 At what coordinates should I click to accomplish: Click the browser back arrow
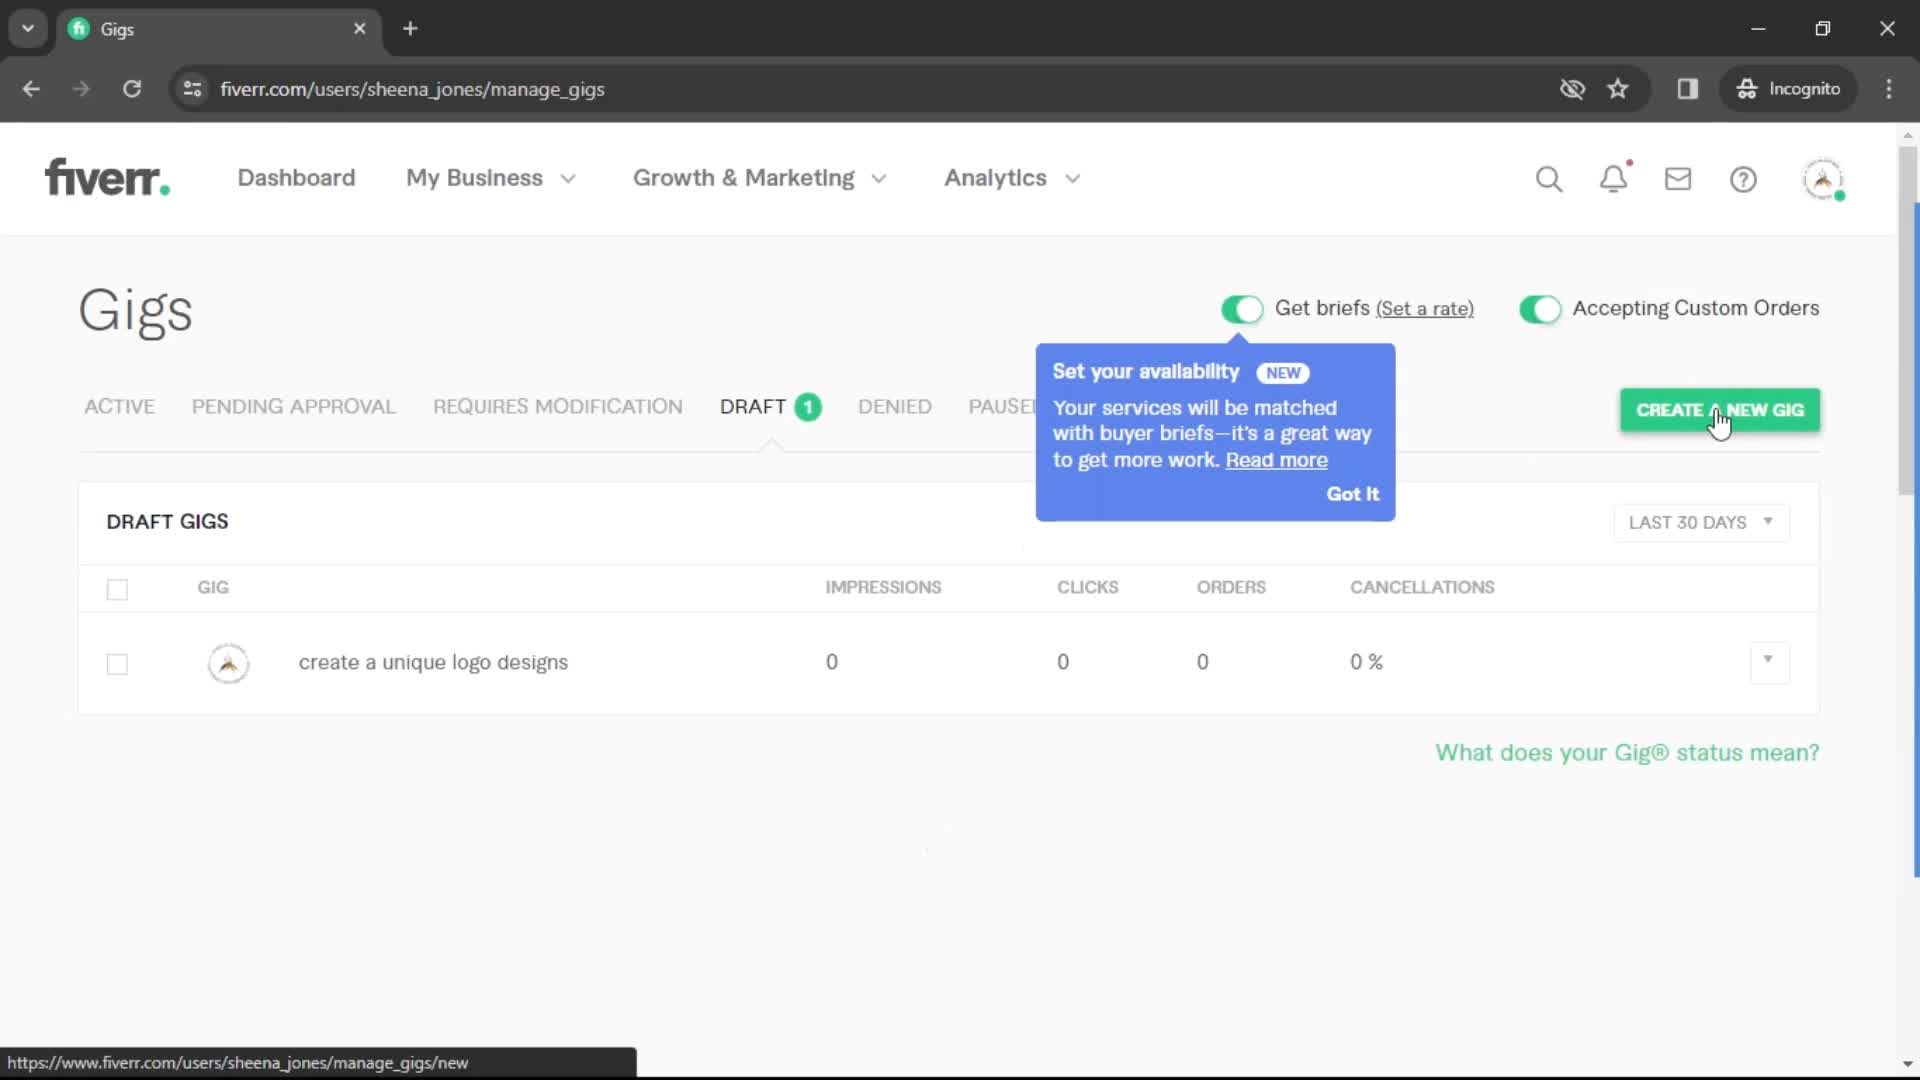(31, 89)
